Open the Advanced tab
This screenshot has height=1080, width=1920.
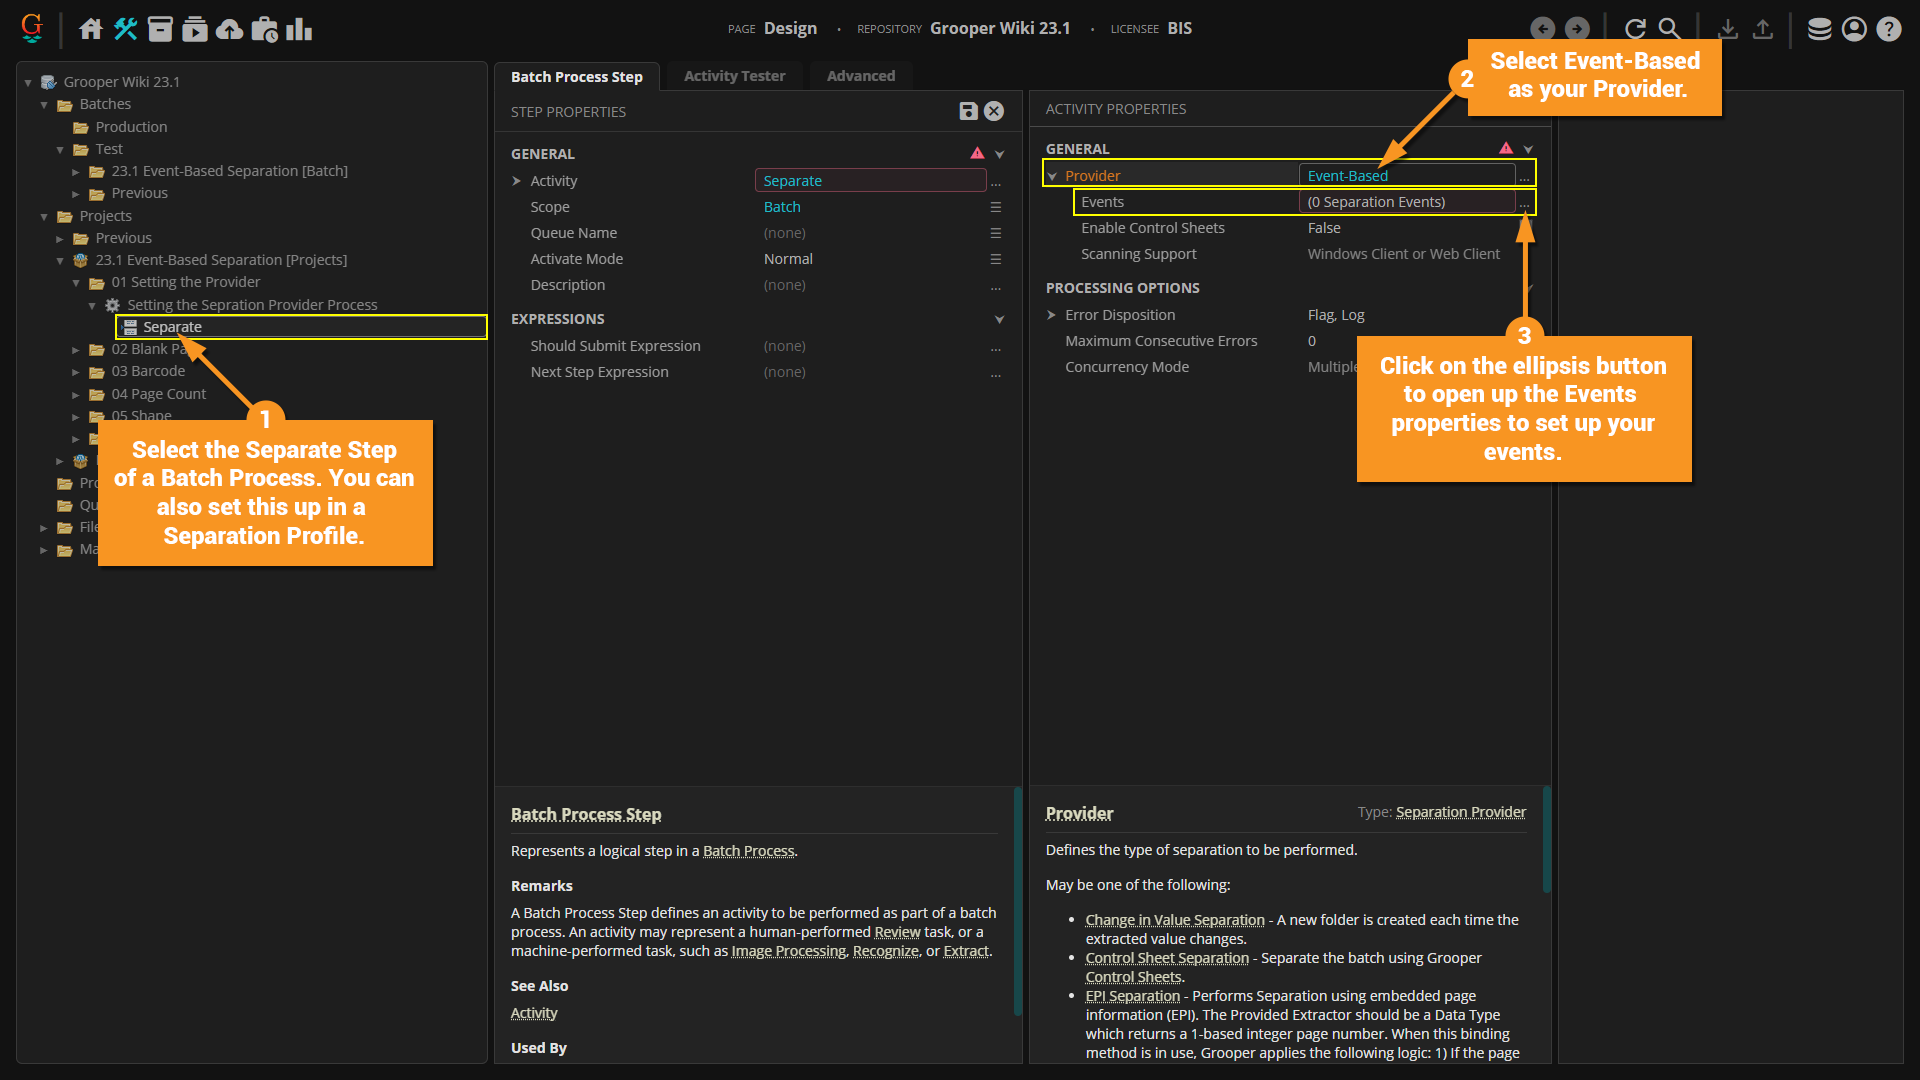pyautogui.click(x=860, y=76)
